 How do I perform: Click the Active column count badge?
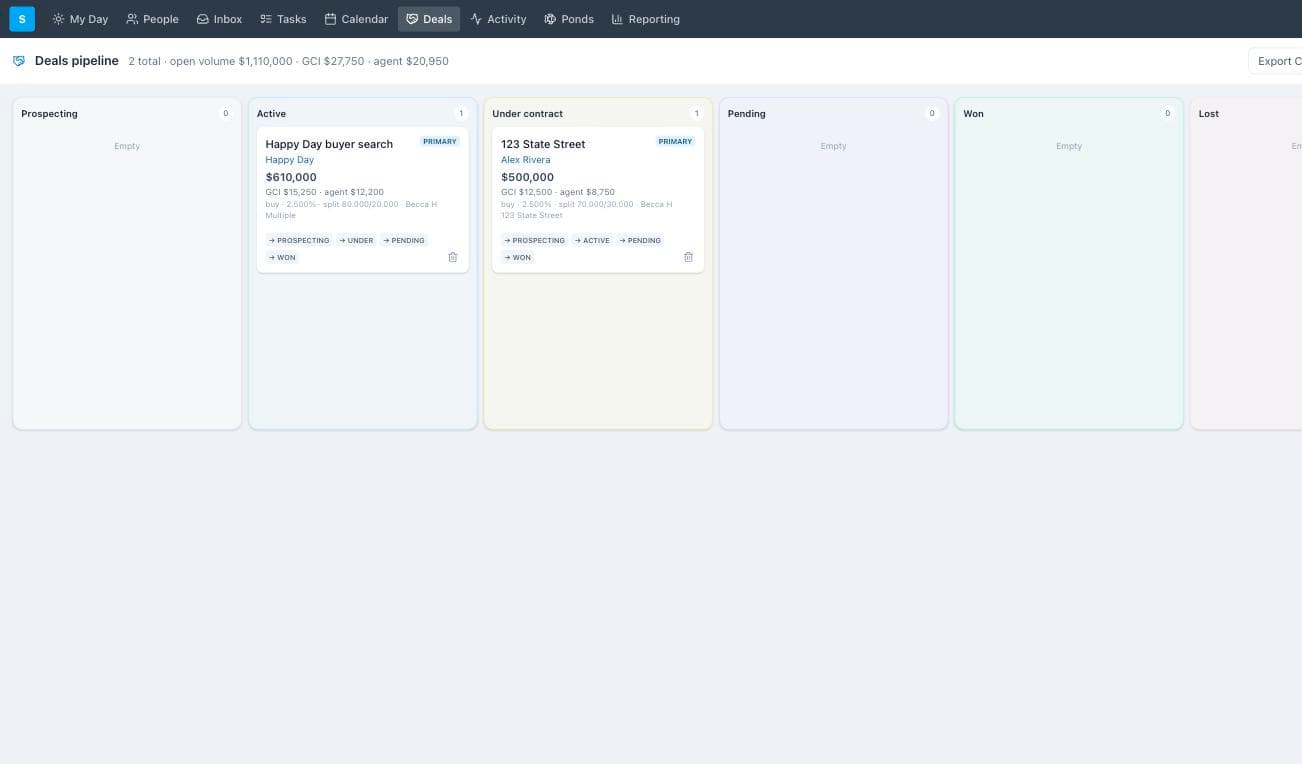461,114
